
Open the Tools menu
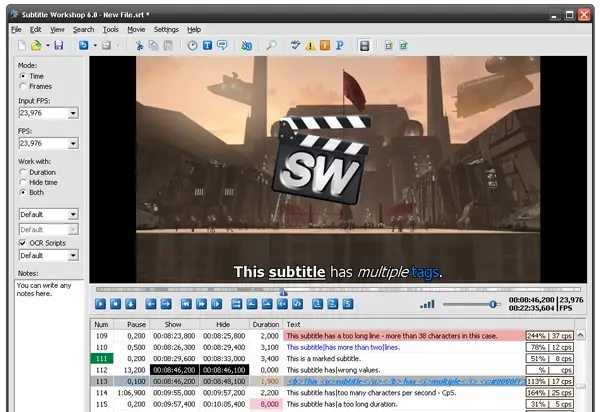(x=110, y=30)
